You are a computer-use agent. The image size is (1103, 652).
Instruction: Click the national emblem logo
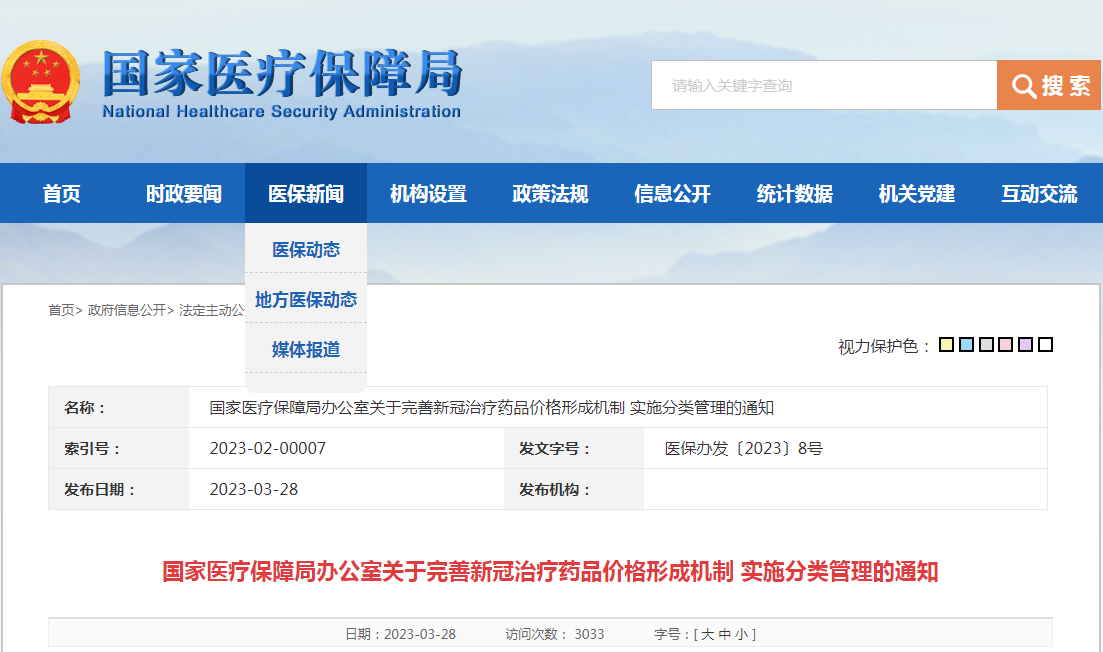point(41,82)
